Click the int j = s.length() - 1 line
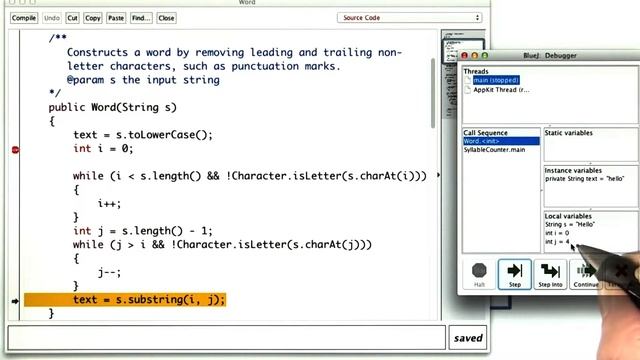640x360 pixels. pos(143,231)
